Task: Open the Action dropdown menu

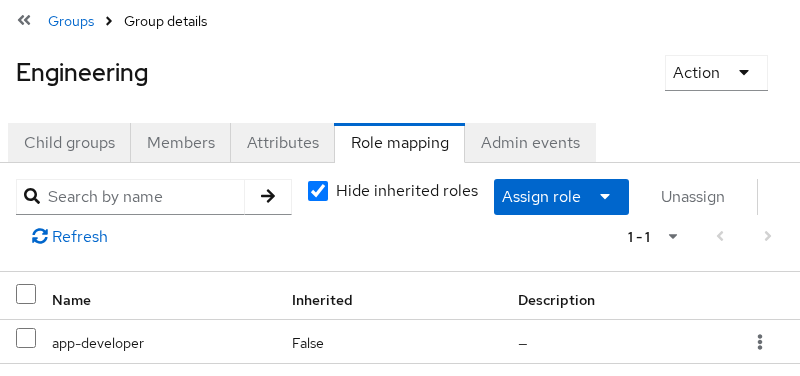Action: (716, 73)
